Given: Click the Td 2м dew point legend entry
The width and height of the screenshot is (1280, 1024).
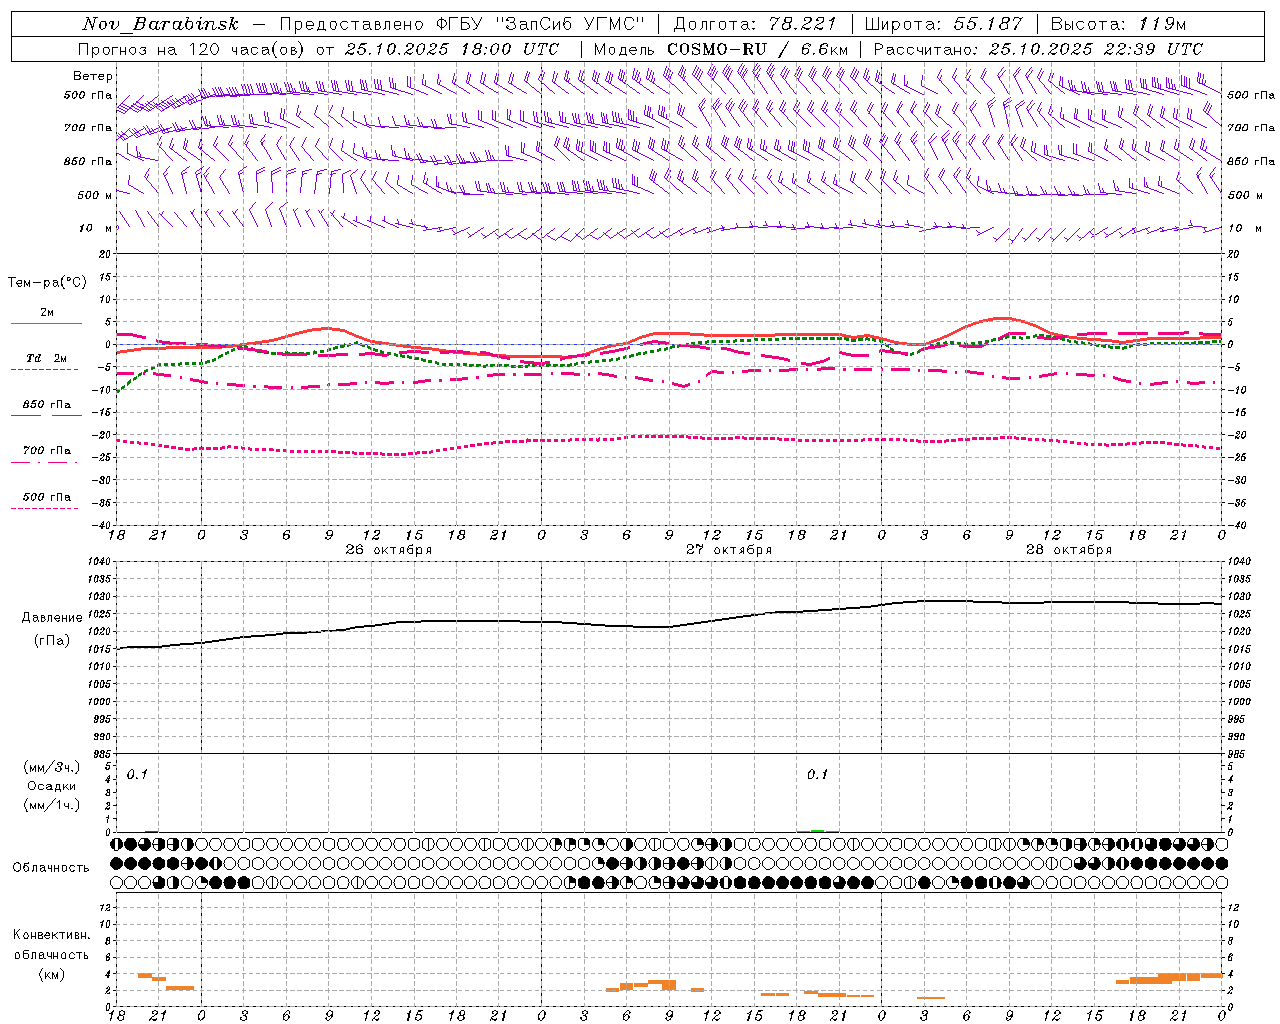Looking at the screenshot, I should pyautogui.click(x=47, y=358).
